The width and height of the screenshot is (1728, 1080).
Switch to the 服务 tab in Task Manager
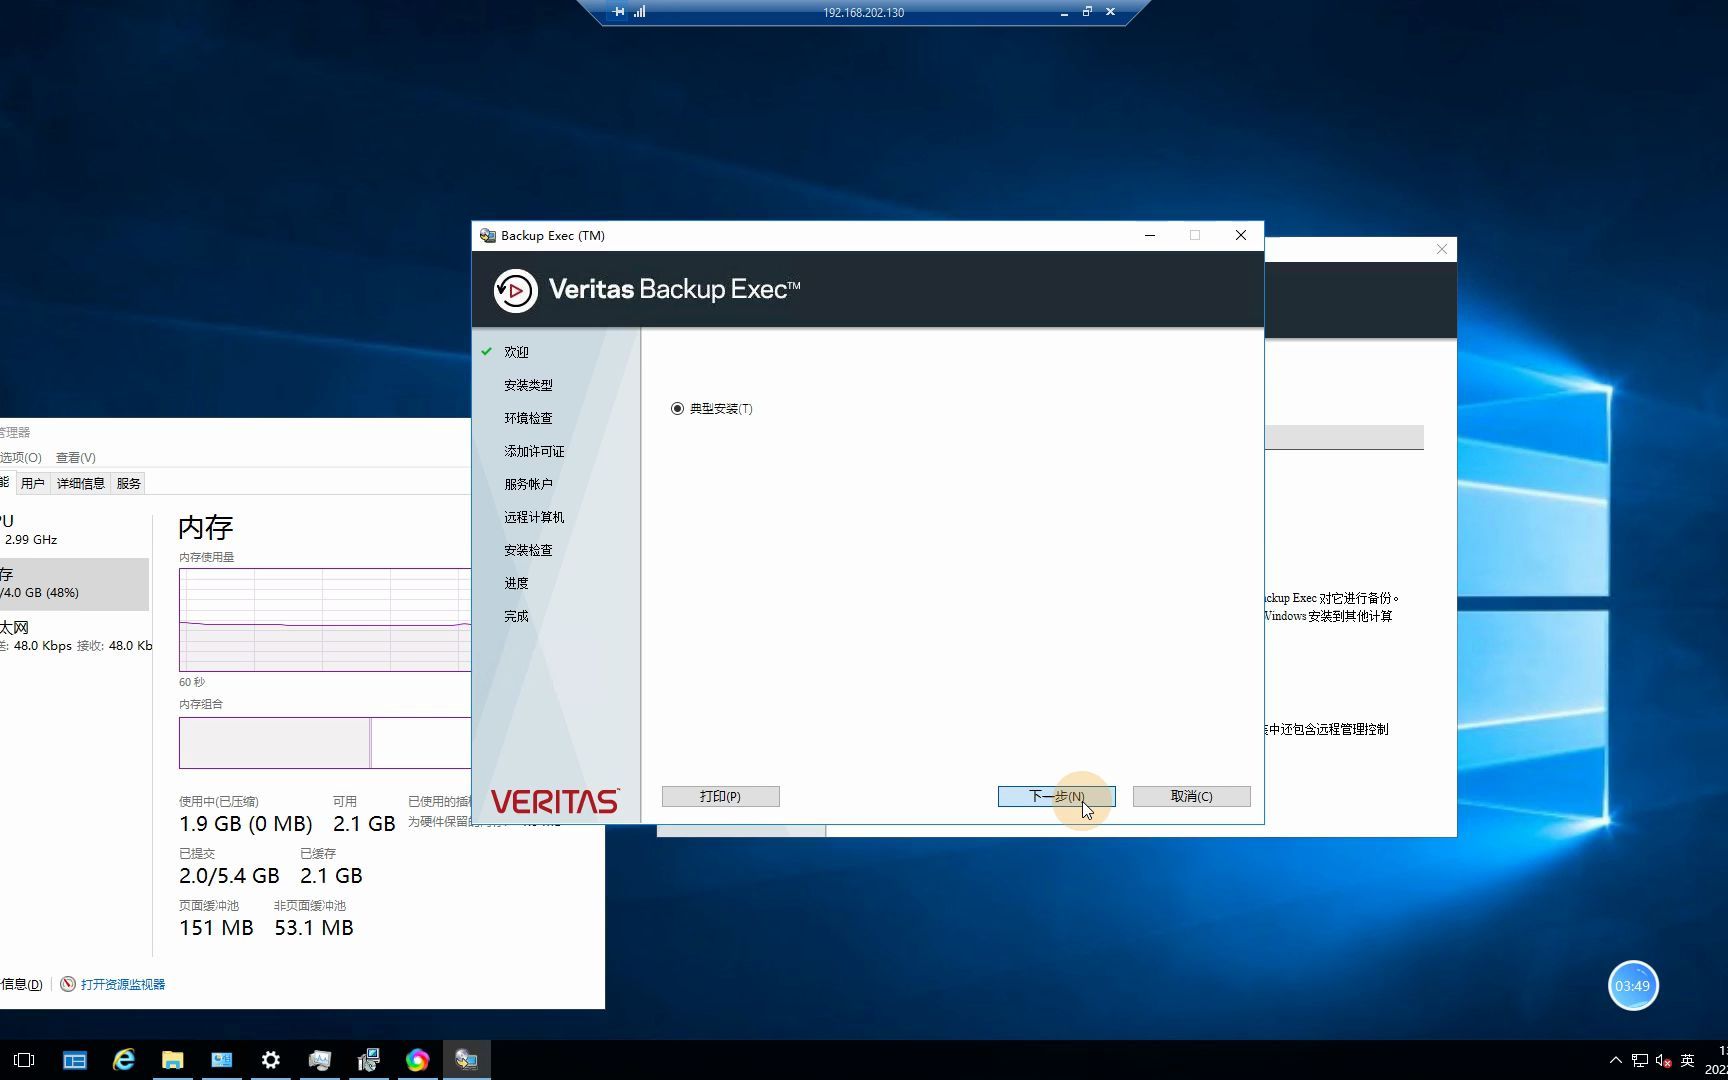coord(128,483)
